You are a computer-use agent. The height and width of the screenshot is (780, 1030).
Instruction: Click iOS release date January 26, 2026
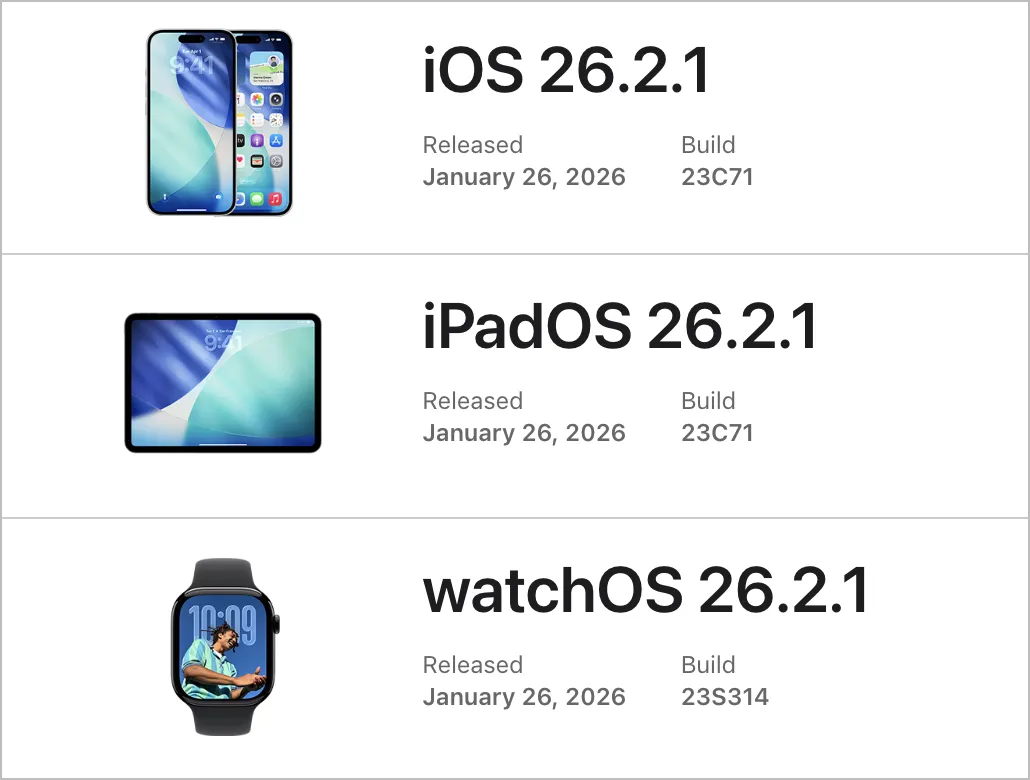pos(524,177)
